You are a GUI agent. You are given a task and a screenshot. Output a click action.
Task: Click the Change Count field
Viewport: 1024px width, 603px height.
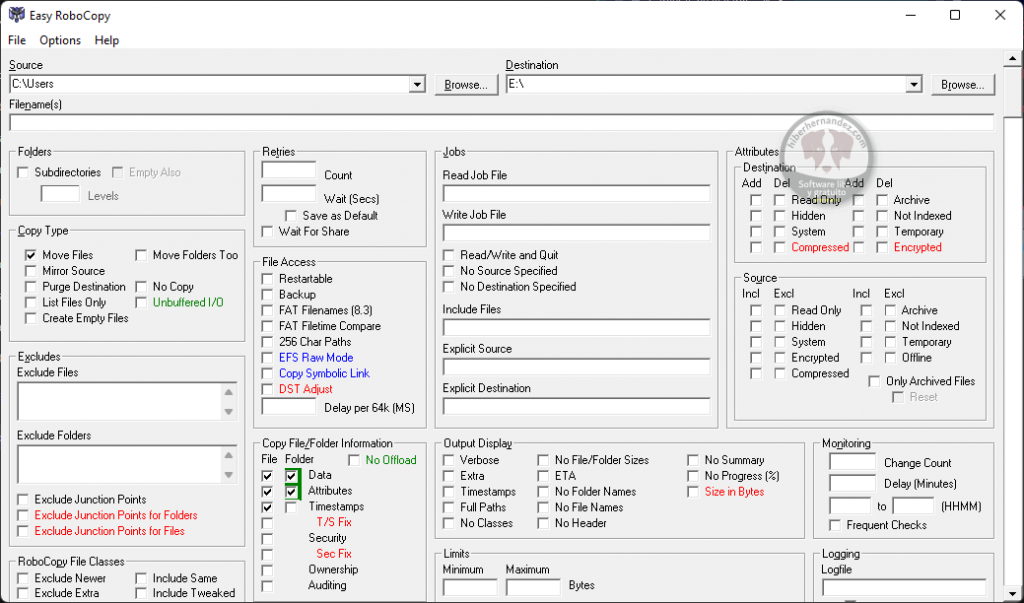pyautogui.click(x=852, y=462)
